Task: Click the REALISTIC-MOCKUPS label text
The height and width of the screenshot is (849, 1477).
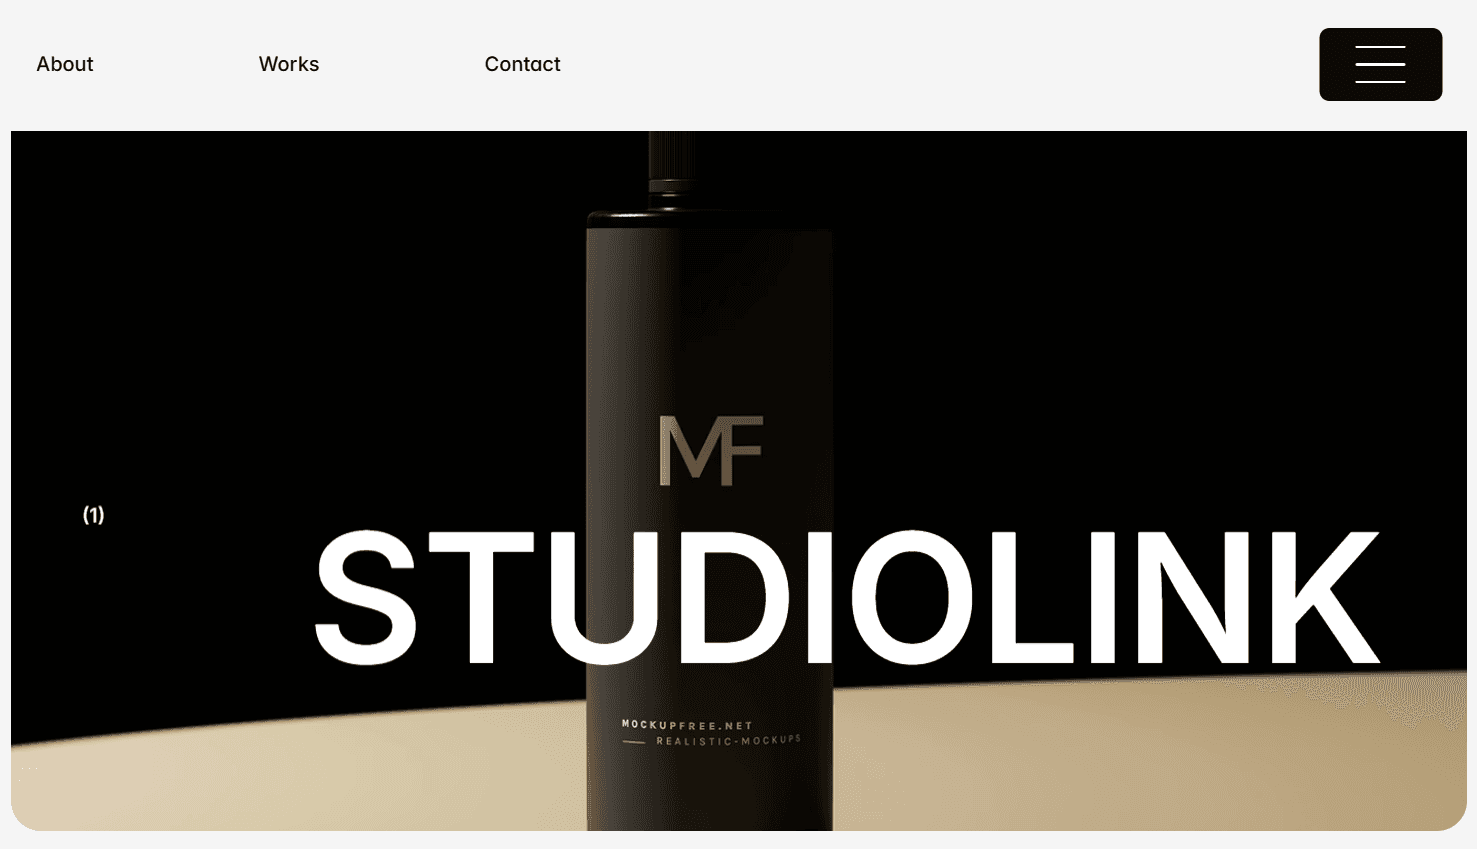Action: click(729, 740)
